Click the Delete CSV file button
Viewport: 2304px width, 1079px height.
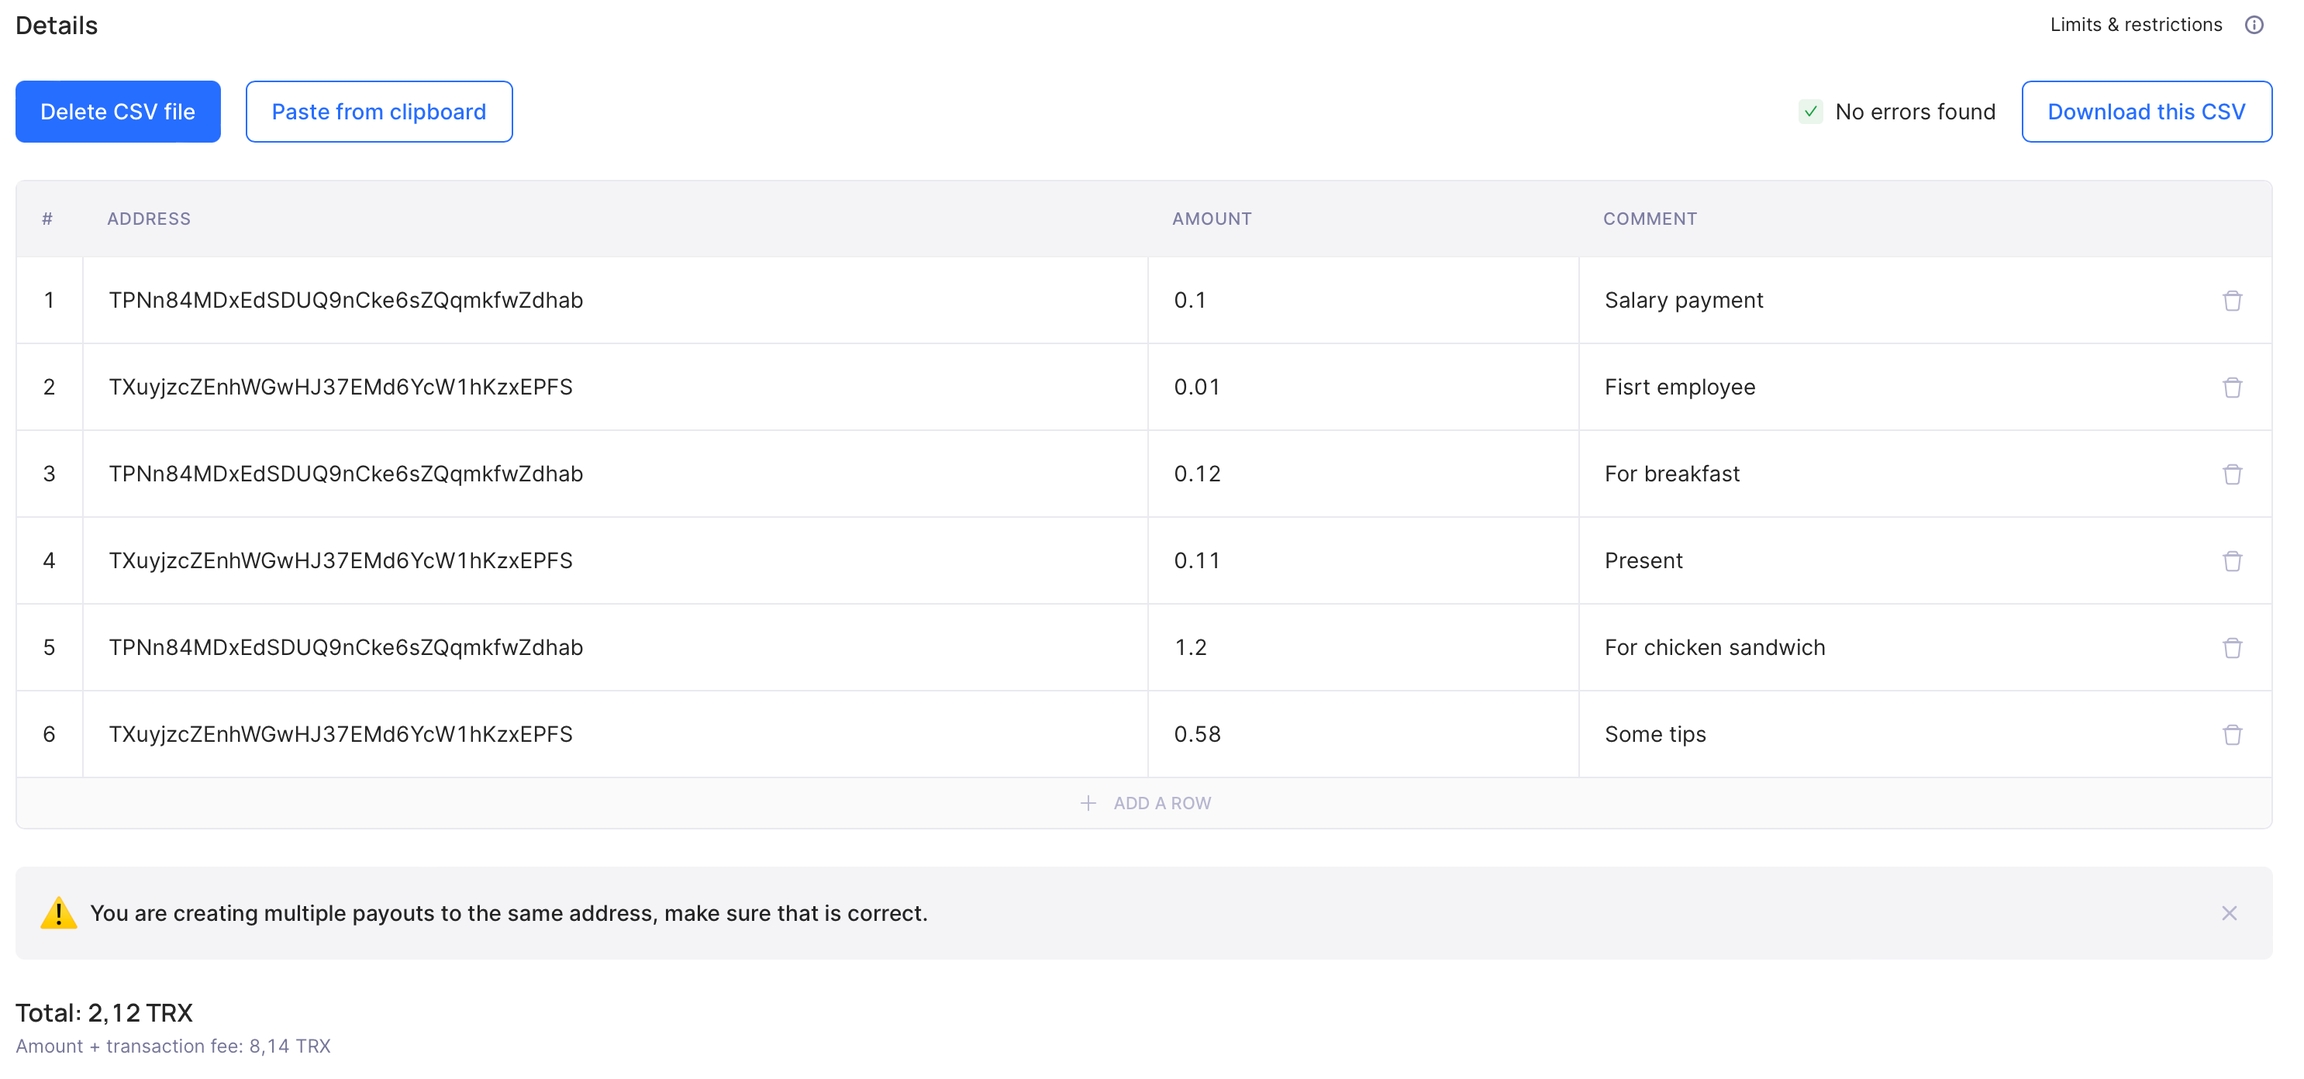point(118,112)
